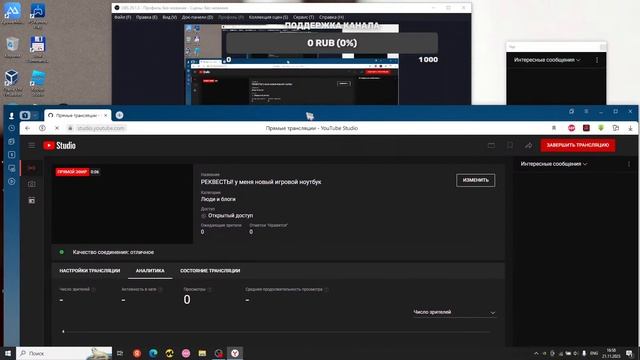Open Справка menu in OBS
This screenshot has width=640, height=360.
[x=331, y=17]
